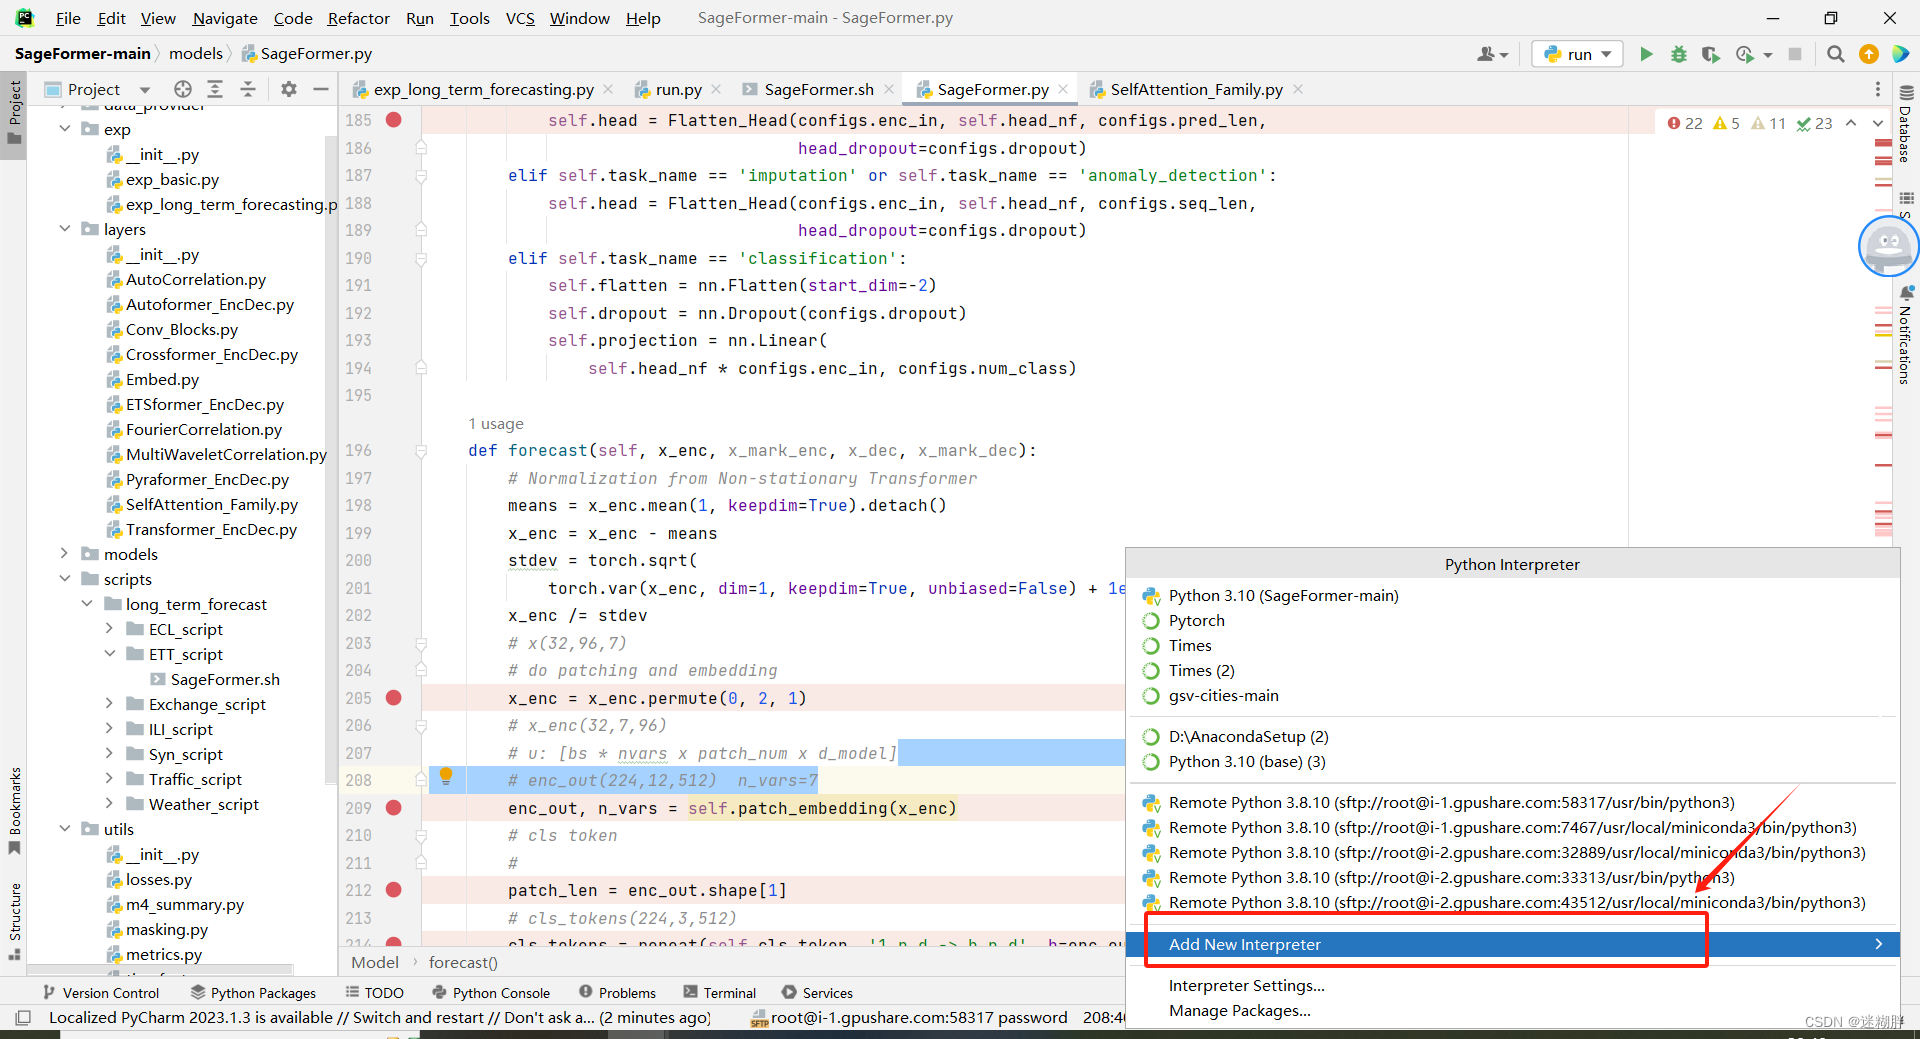Collapse the layers folder
The image size is (1920, 1039).
tap(65, 229)
